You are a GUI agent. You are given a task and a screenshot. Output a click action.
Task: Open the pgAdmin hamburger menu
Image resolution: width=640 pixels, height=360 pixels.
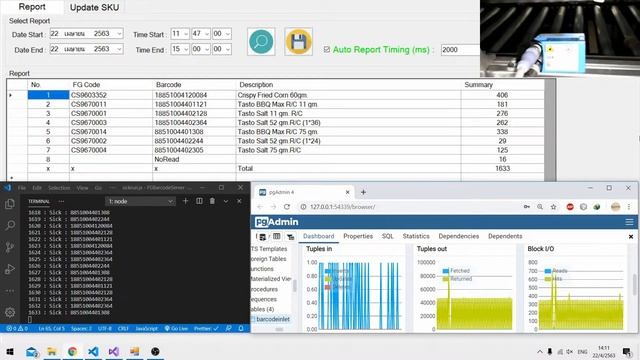pos(629,222)
